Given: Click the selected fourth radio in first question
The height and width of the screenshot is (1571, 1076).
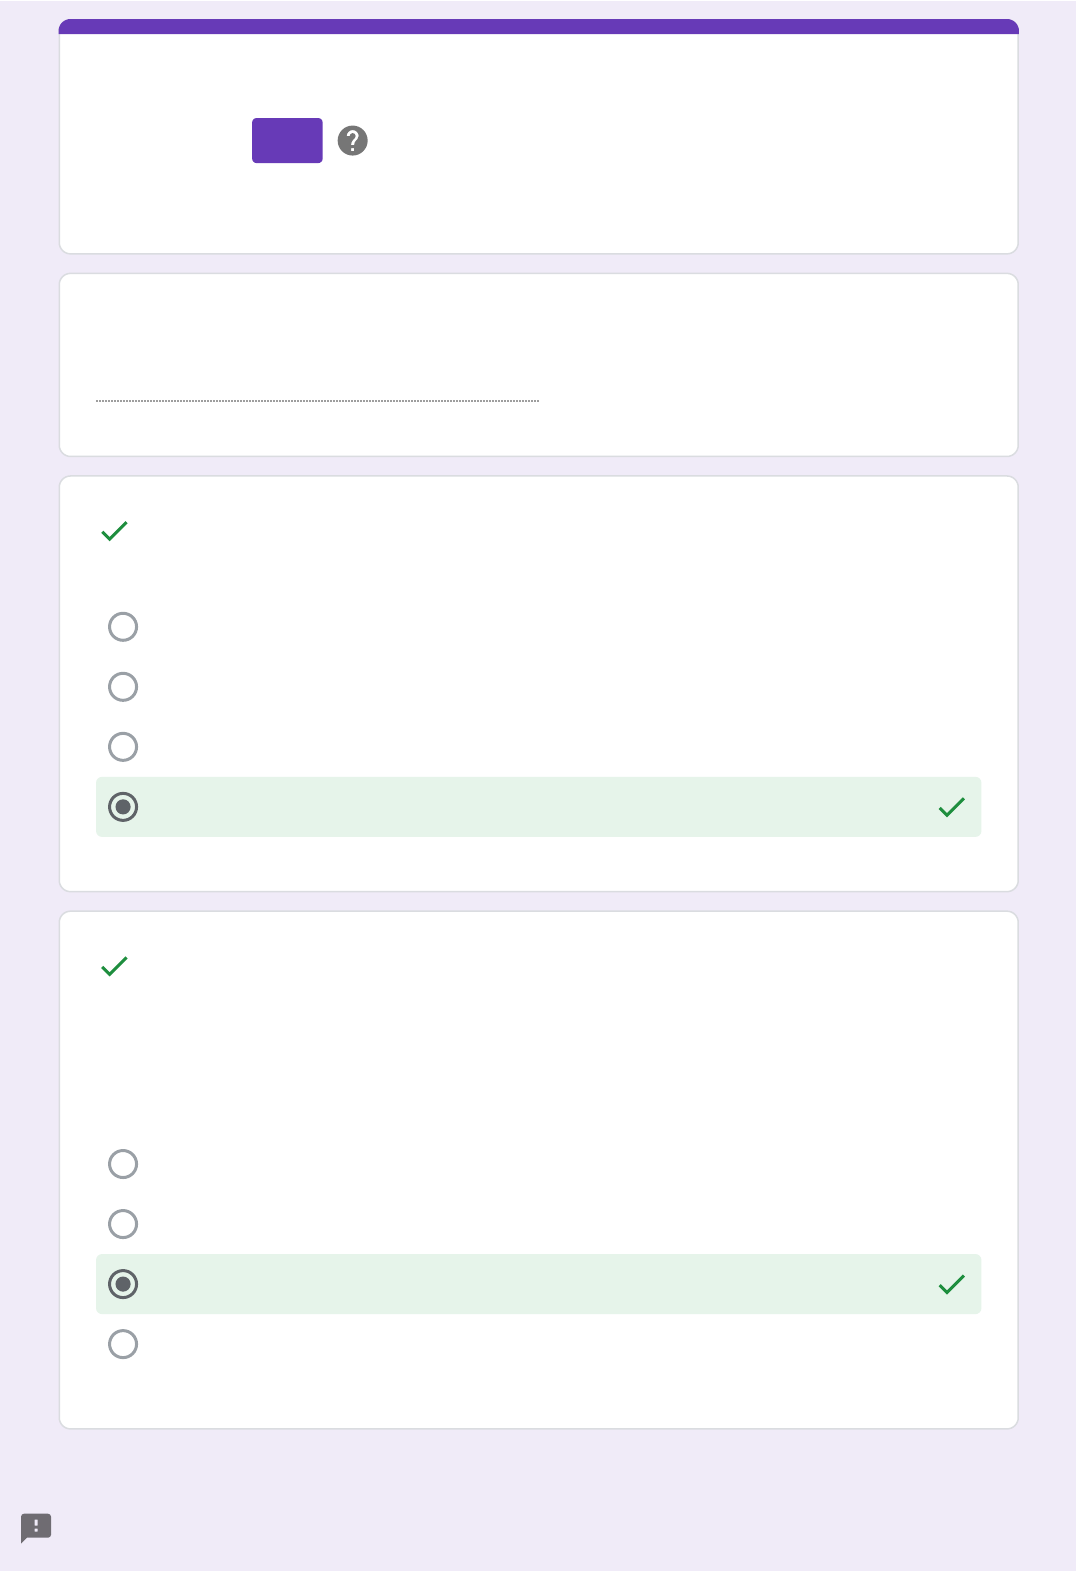Looking at the screenshot, I should click(x=123, y=807).
